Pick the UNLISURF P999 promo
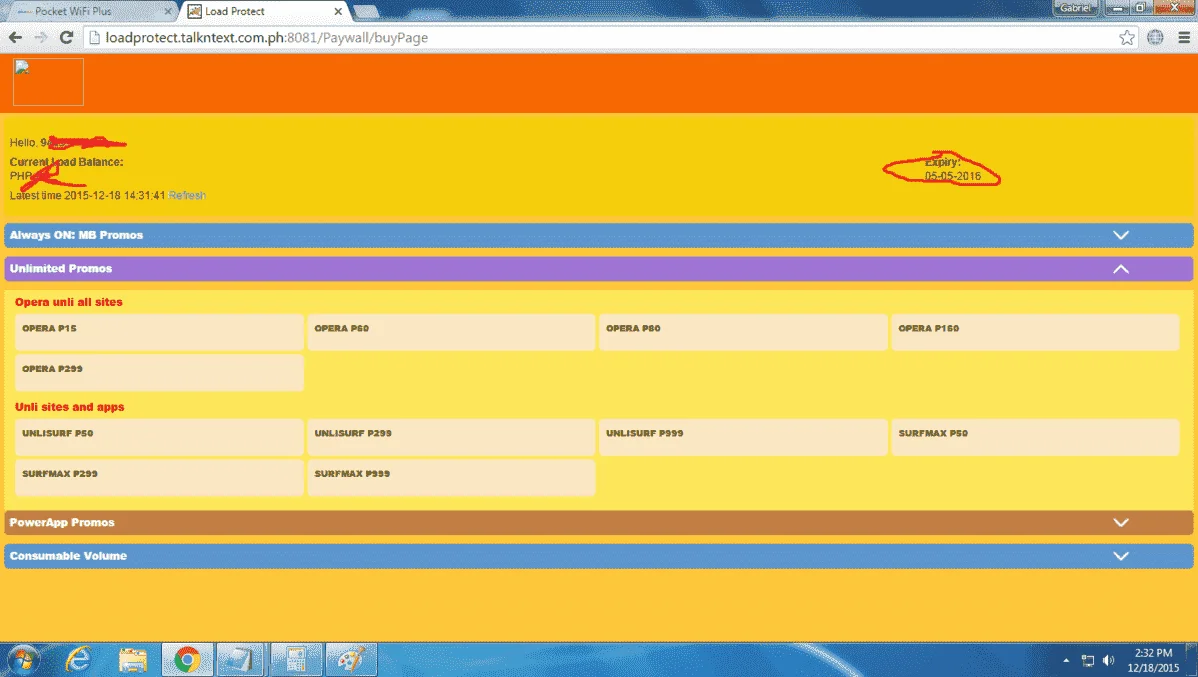Image resolution: width=1198 pixels, height=677 pixels. 743,436
